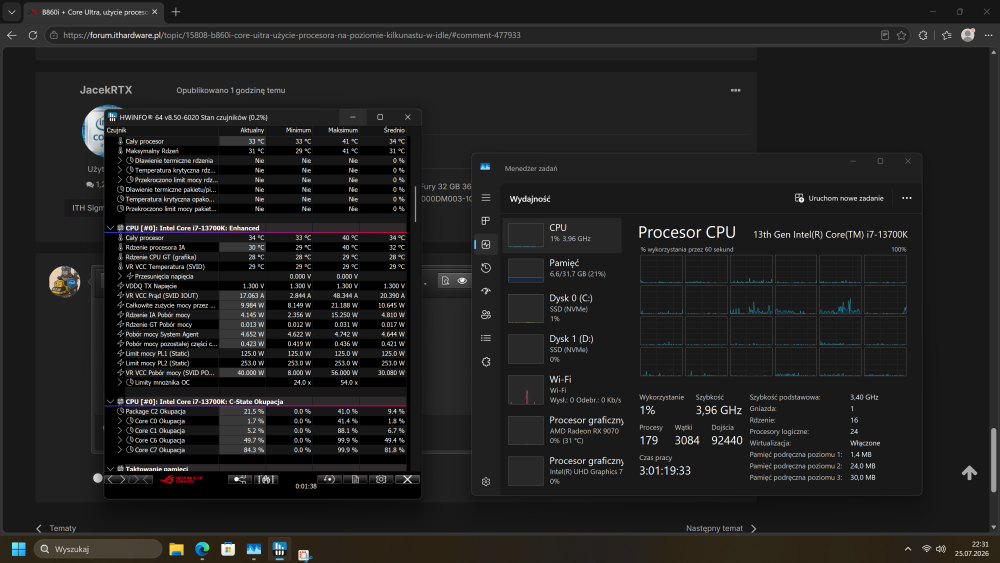Open forum post options ellipsis
This screenshot has width=1000, height=563.
(x=735, y=91)
